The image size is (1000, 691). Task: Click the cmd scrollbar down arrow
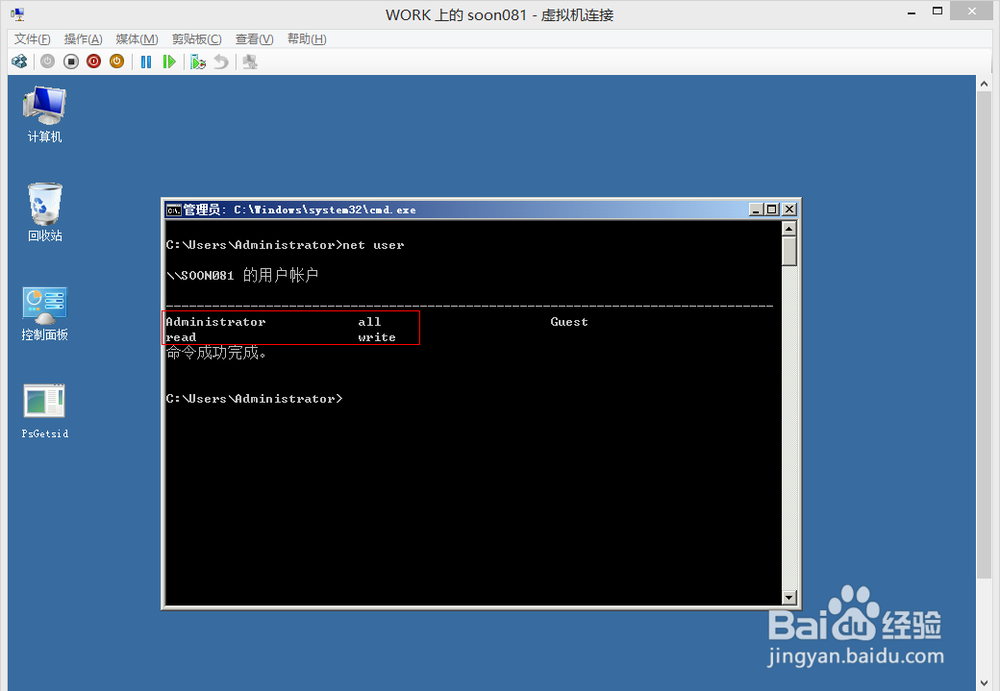click(789, 597)
